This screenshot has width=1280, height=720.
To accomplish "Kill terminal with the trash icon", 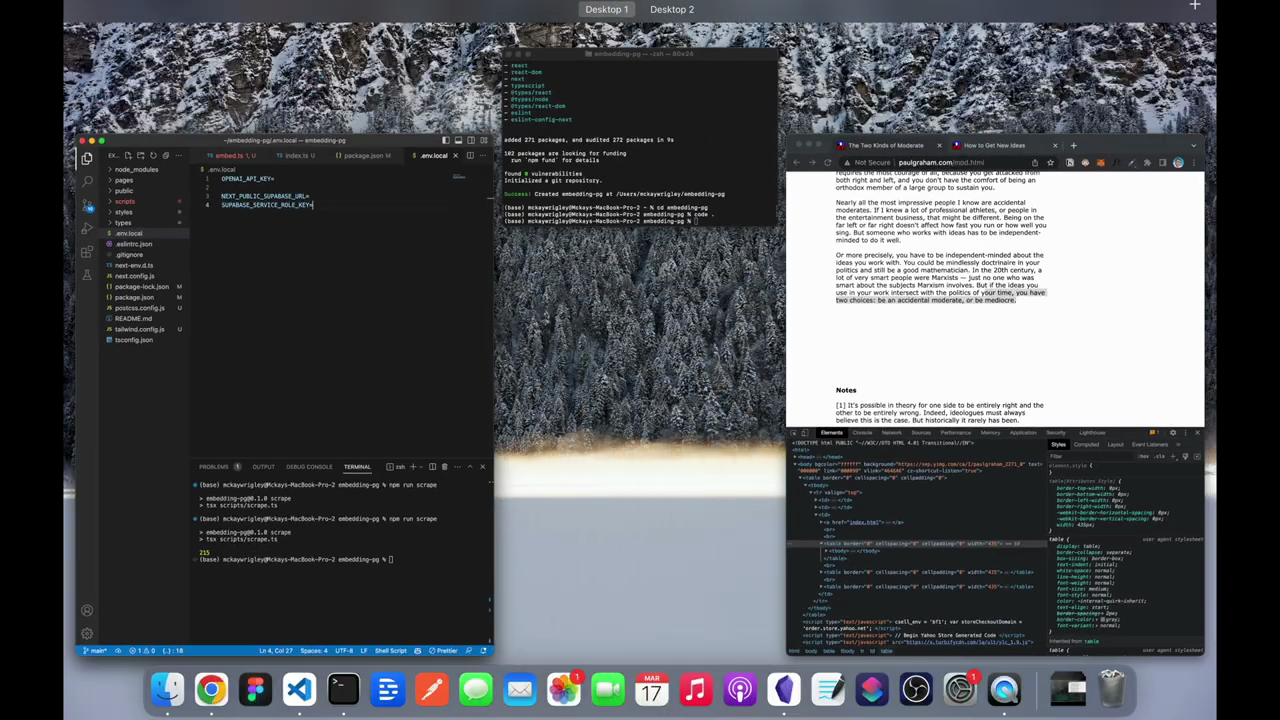I will [444, 466].
